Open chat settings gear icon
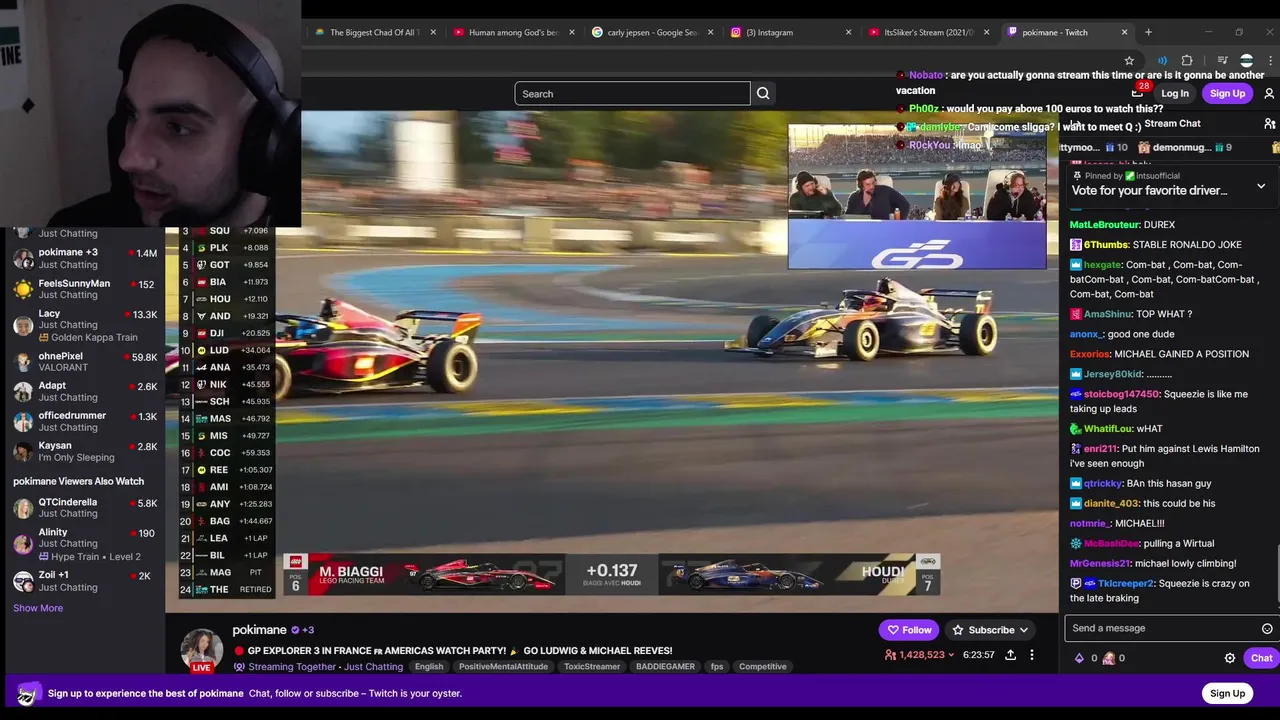Image resolution: width=1280 pixels, height=720 pixels. [1230, 658]
